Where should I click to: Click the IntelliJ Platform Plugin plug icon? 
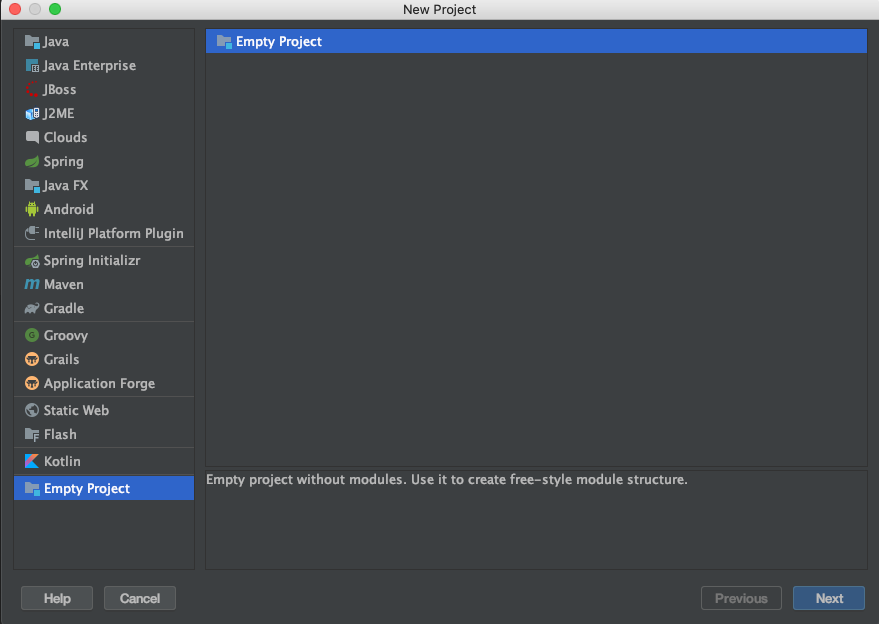click(32, 233)
